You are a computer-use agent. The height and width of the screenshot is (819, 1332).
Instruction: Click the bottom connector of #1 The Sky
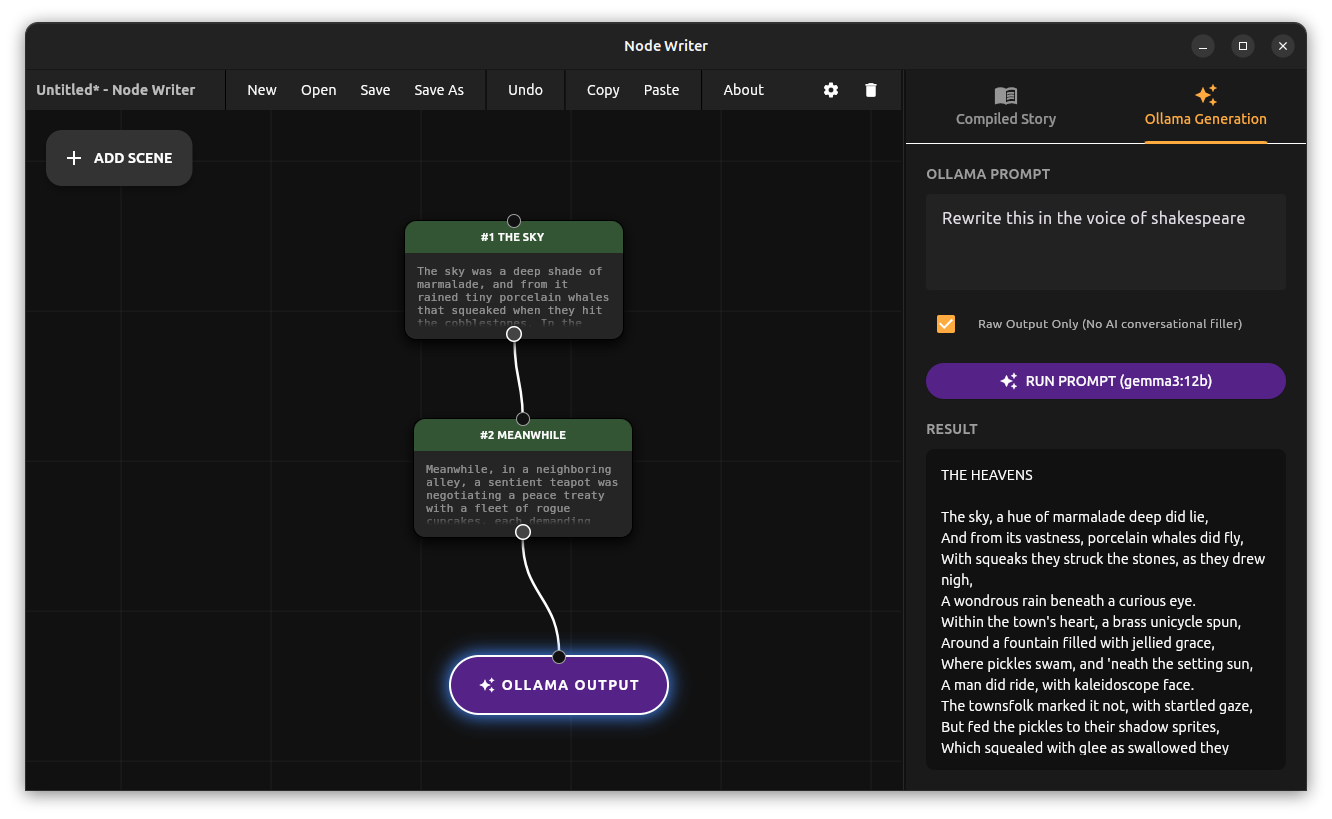(514, 334)
